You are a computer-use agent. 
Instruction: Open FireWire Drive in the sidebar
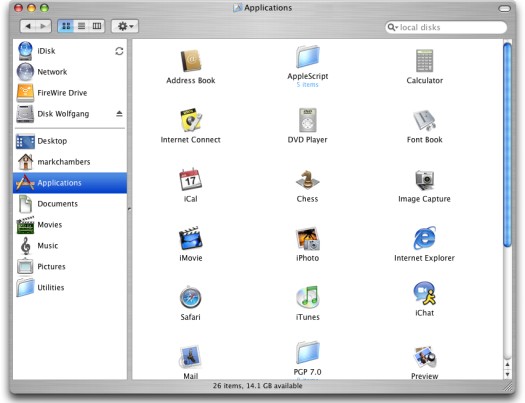click(70, 93)
